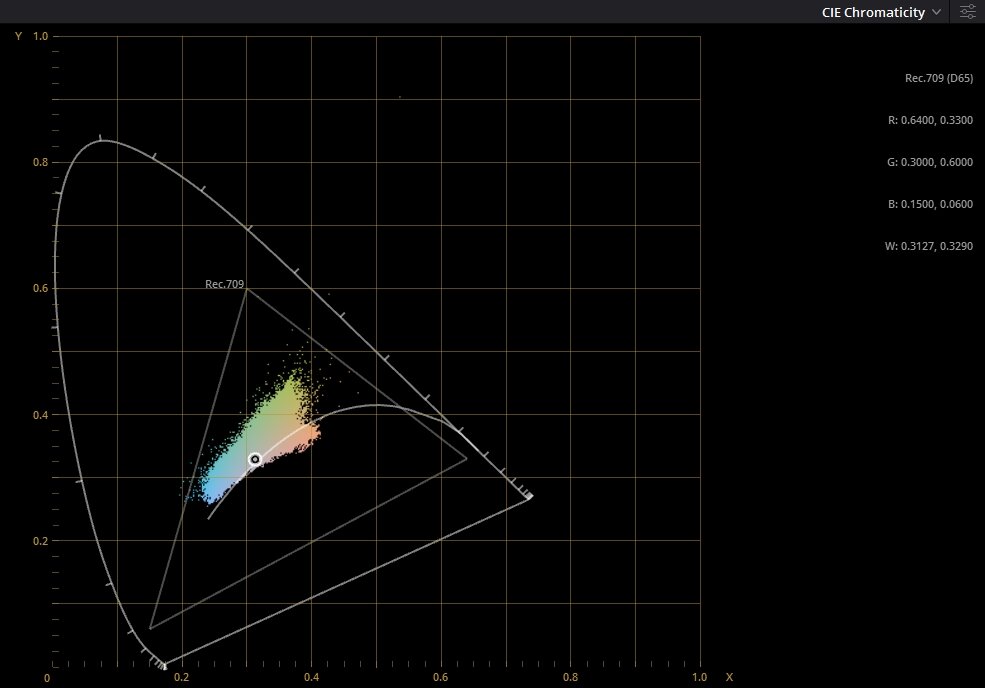Click the white point marker circle
Image resolution: width=985 pixels, height=688 pixels.
254,459
